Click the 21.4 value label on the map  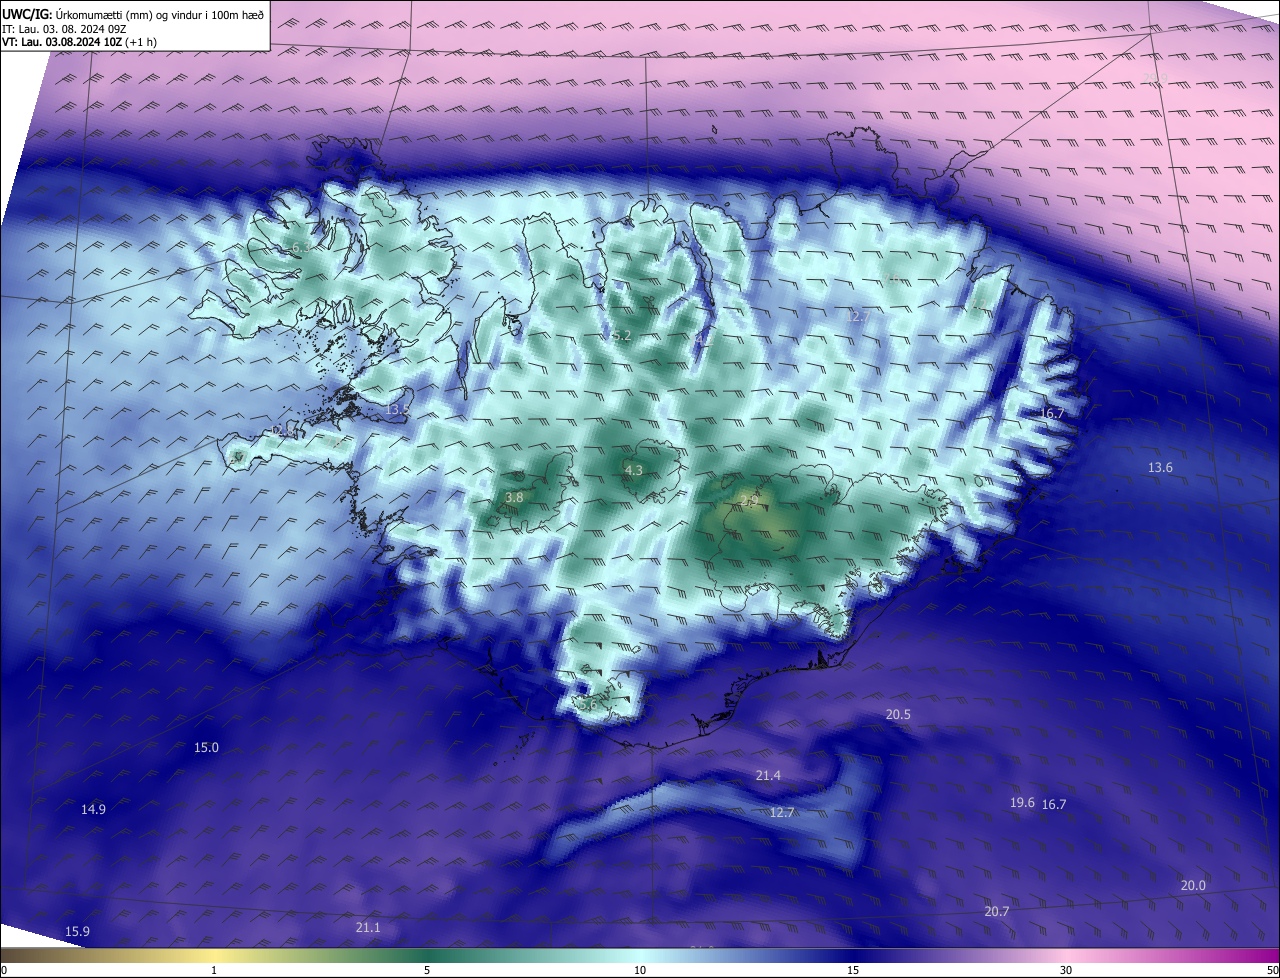[x=768, y=775]
